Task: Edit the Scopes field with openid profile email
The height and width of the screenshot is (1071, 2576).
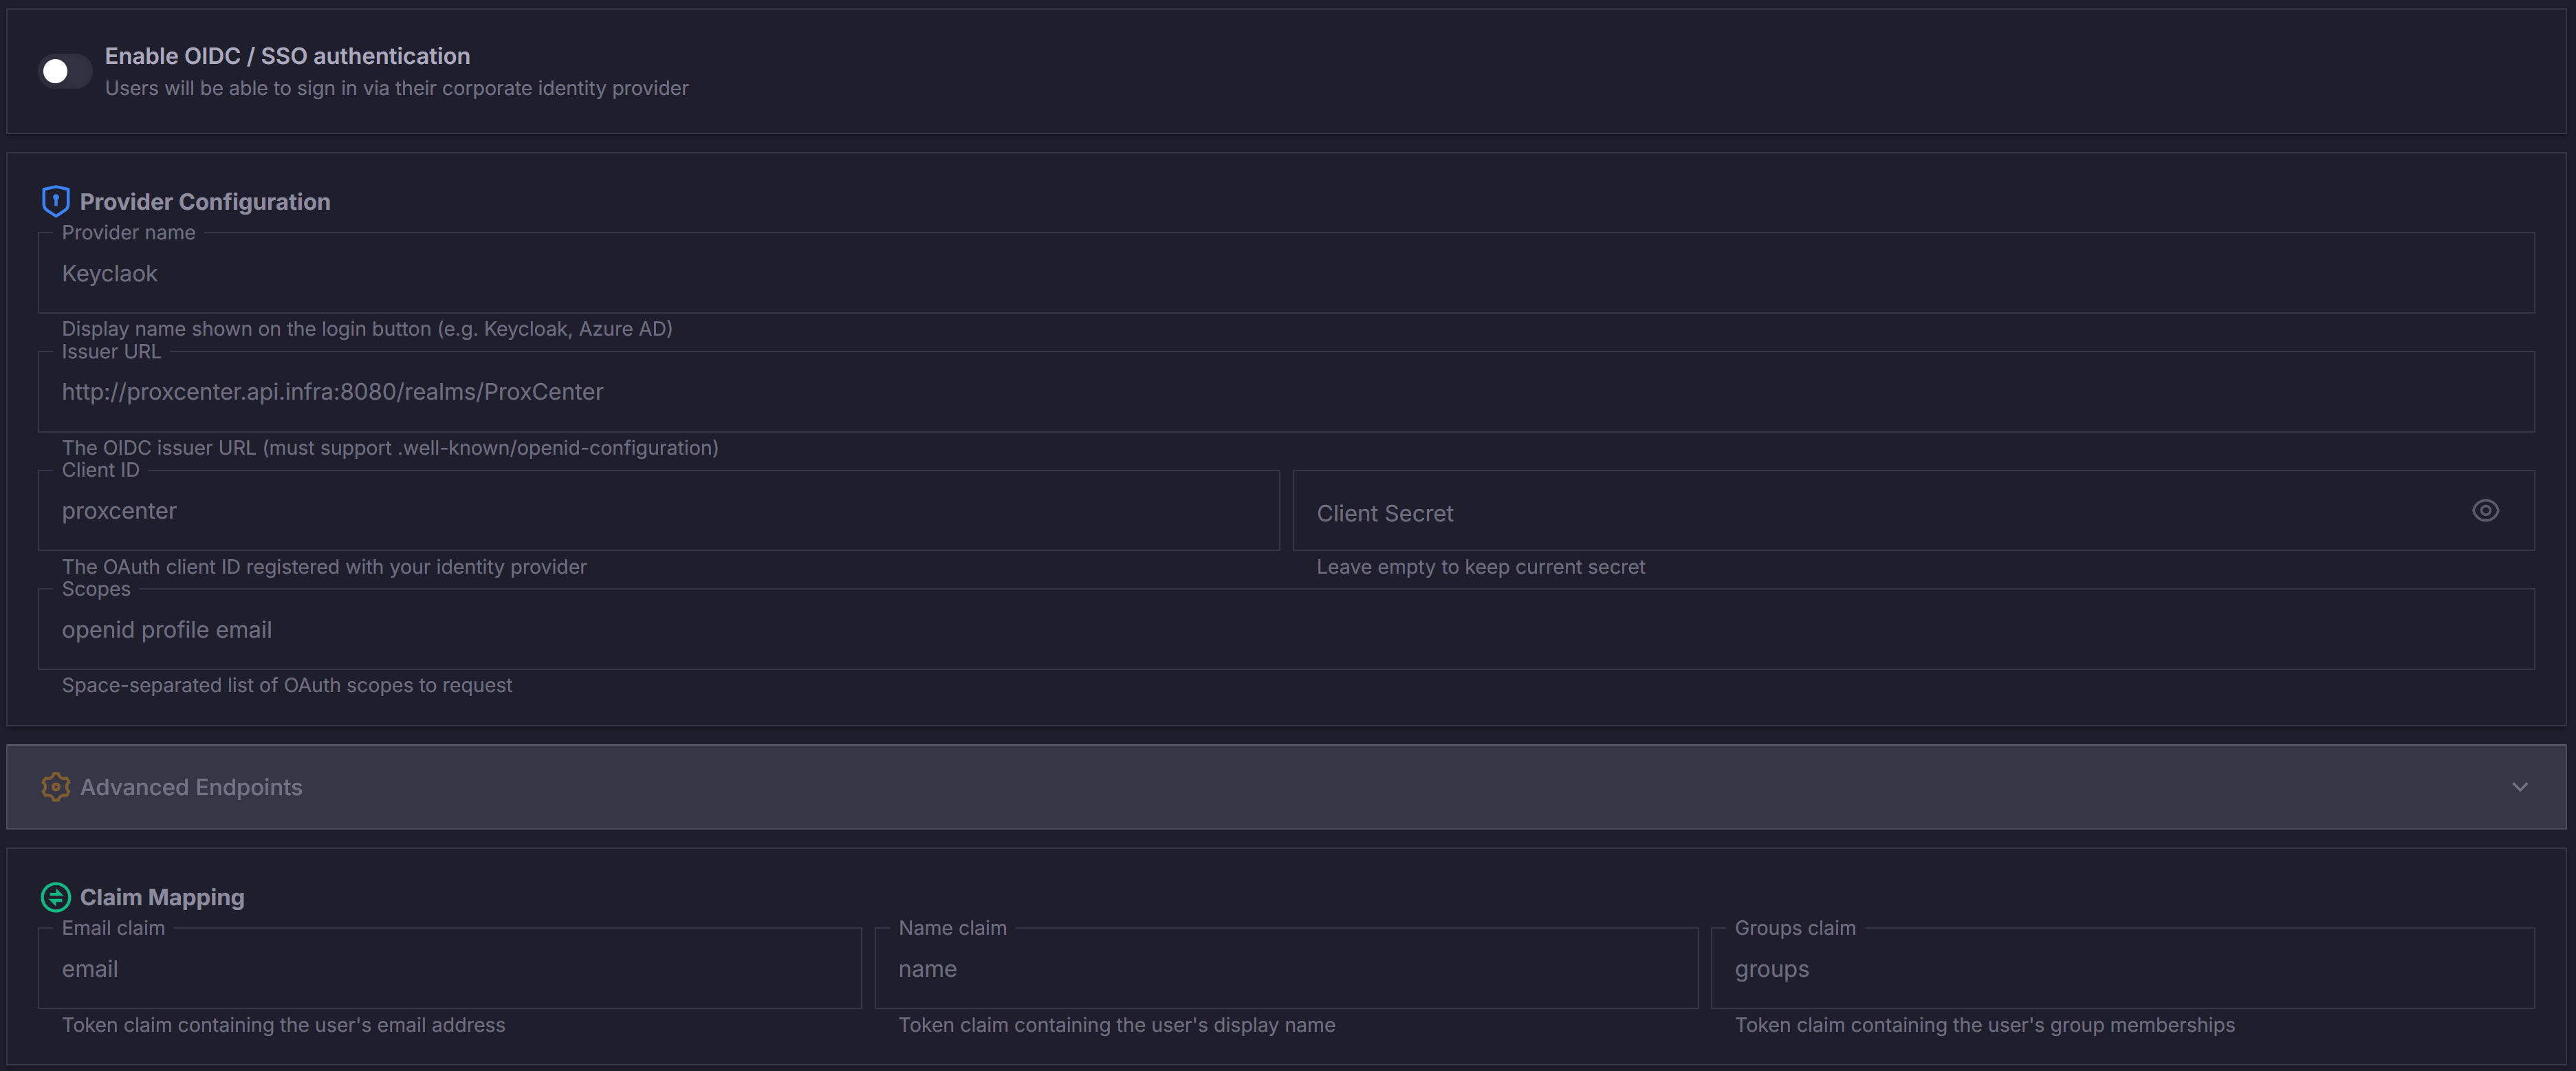Action: (x=1285, y=630)
